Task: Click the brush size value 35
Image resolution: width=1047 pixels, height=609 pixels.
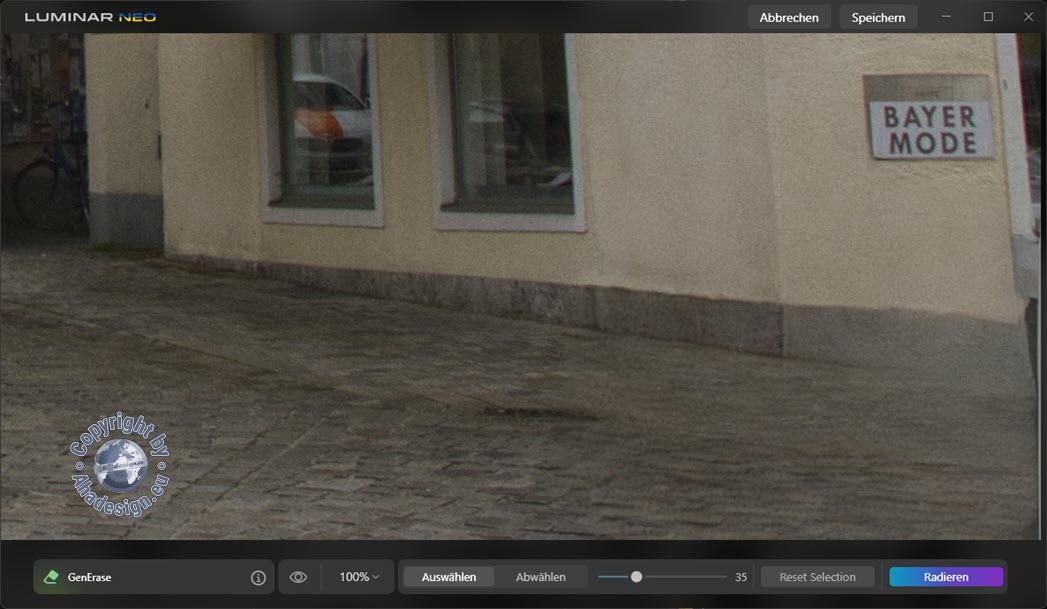Action: click(741, 577)
